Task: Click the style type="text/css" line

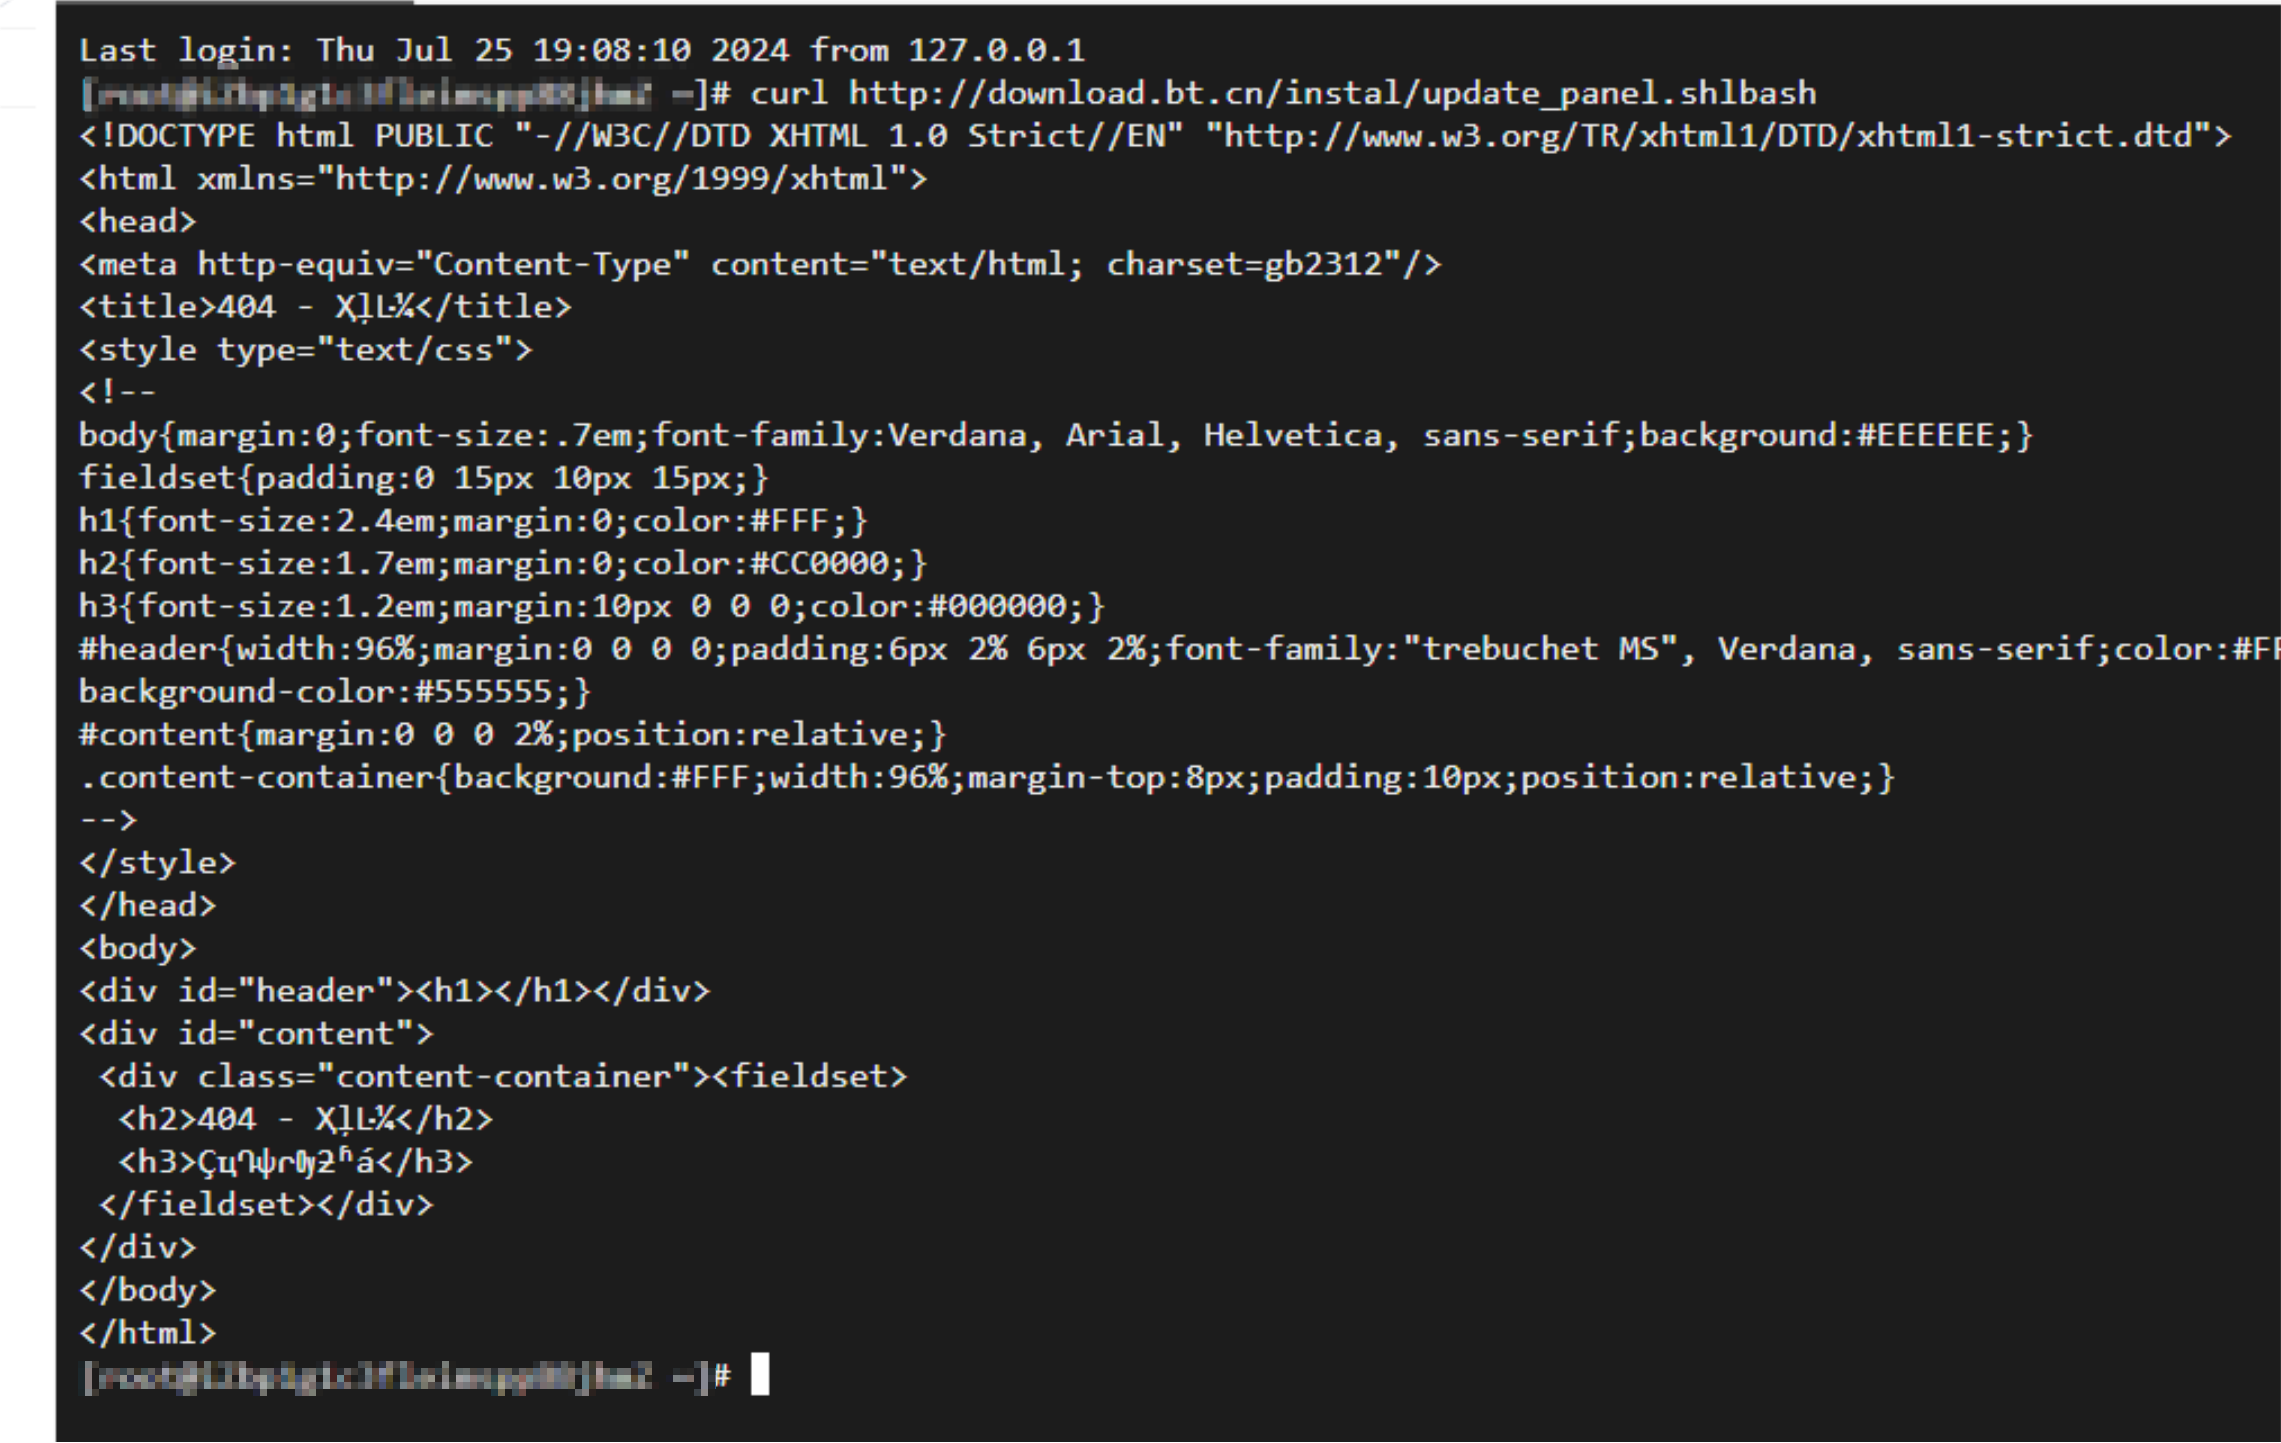Action: [305, 350]
